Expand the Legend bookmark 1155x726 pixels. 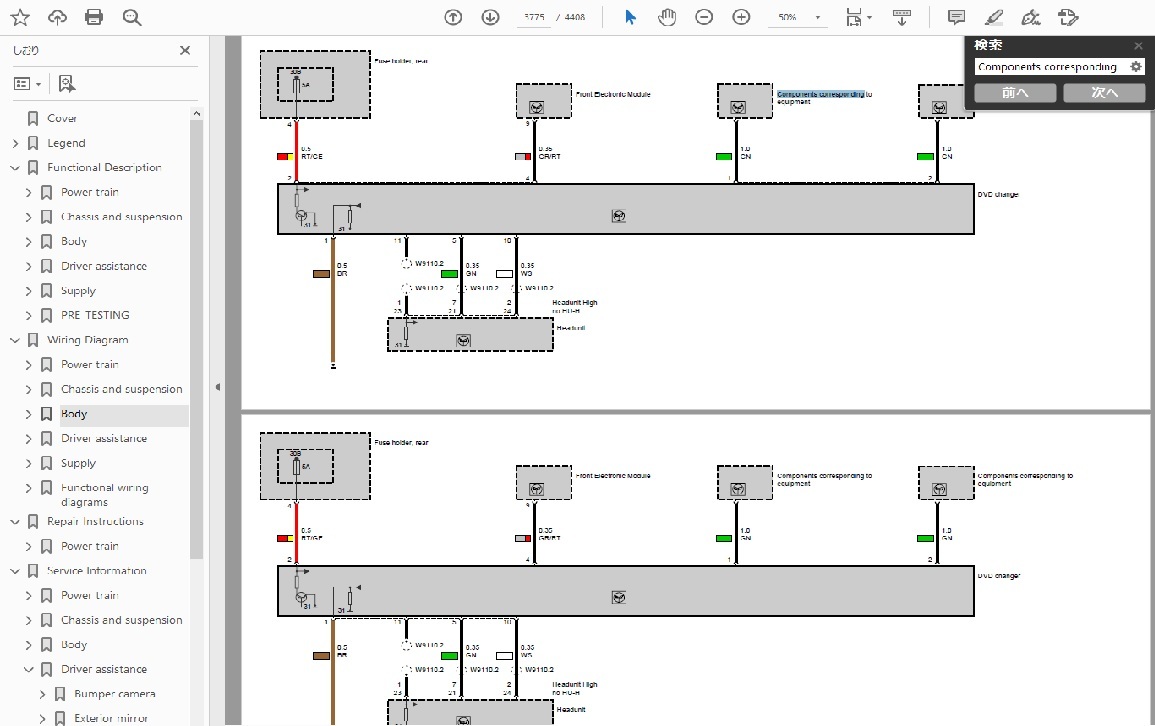pyautogui.click(x=15, y=143)
